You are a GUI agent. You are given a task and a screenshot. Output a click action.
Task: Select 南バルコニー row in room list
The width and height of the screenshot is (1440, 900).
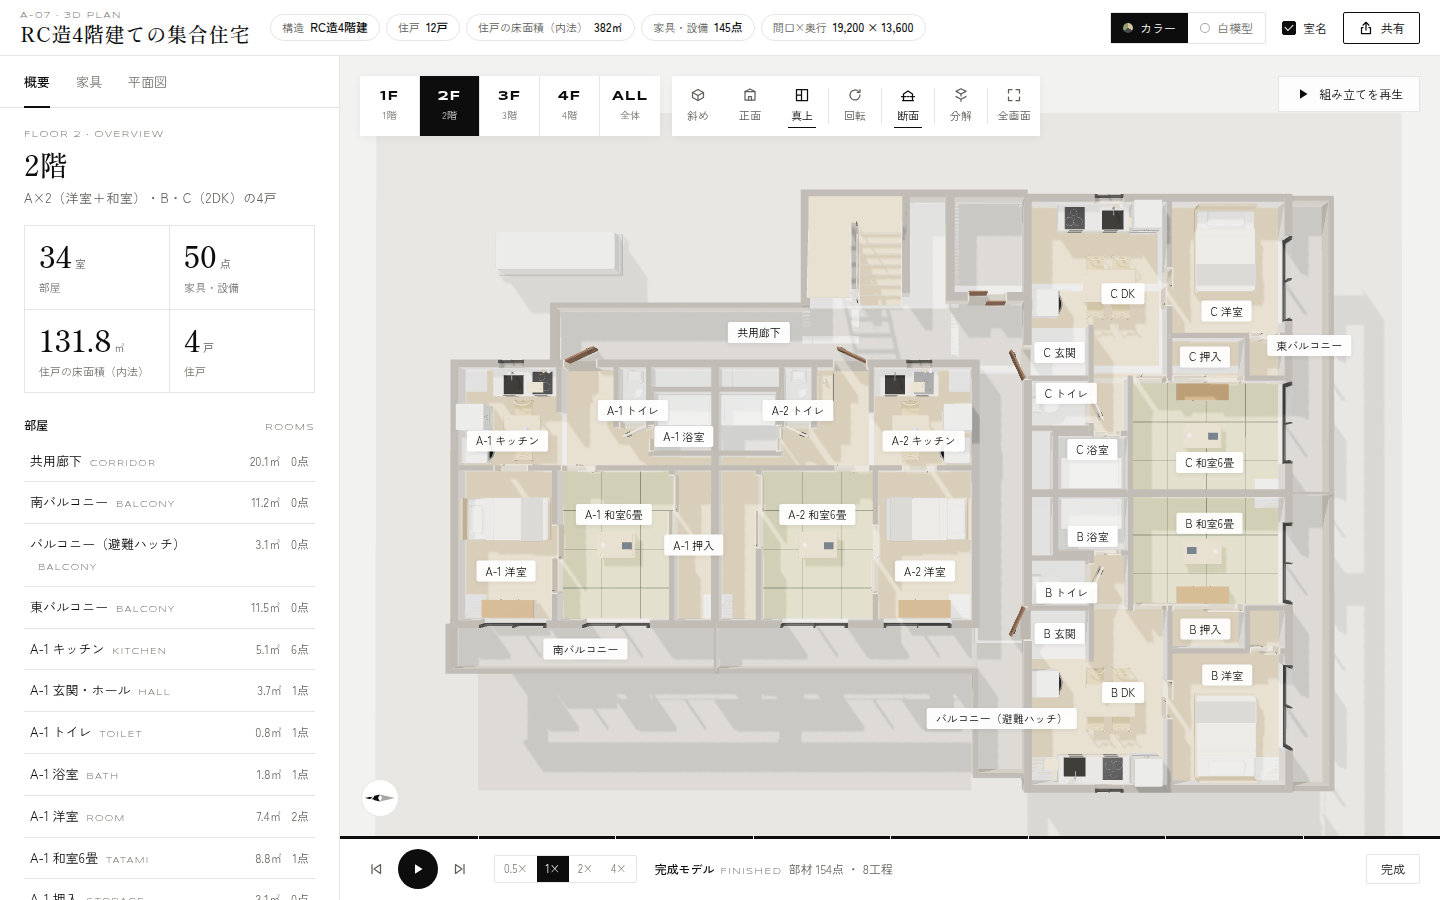point(169,503)
